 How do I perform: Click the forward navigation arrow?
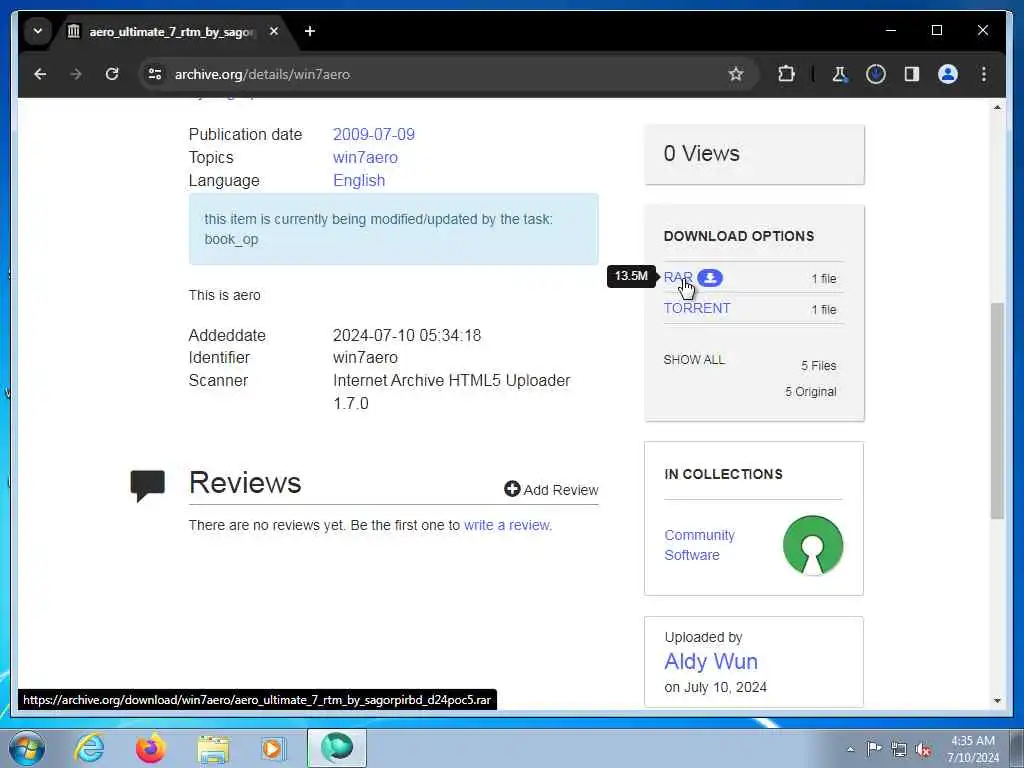pyautogui.click(x=76, y=74)
